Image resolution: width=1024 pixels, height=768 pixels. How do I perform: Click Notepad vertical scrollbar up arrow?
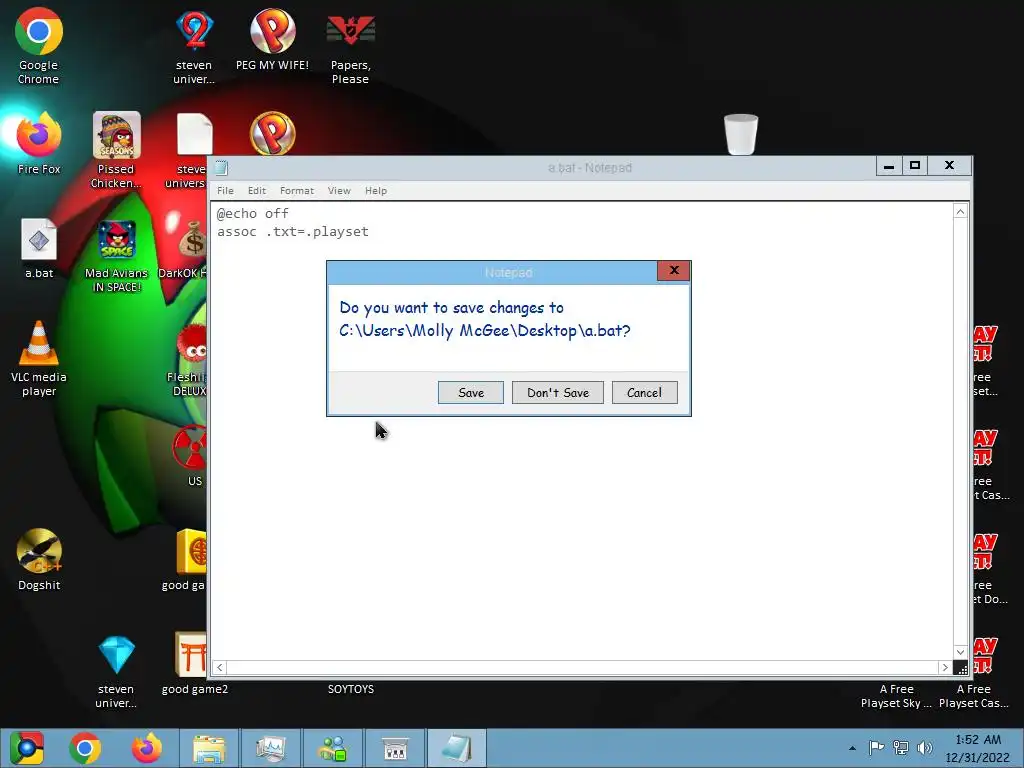click(x=960, y=212)
